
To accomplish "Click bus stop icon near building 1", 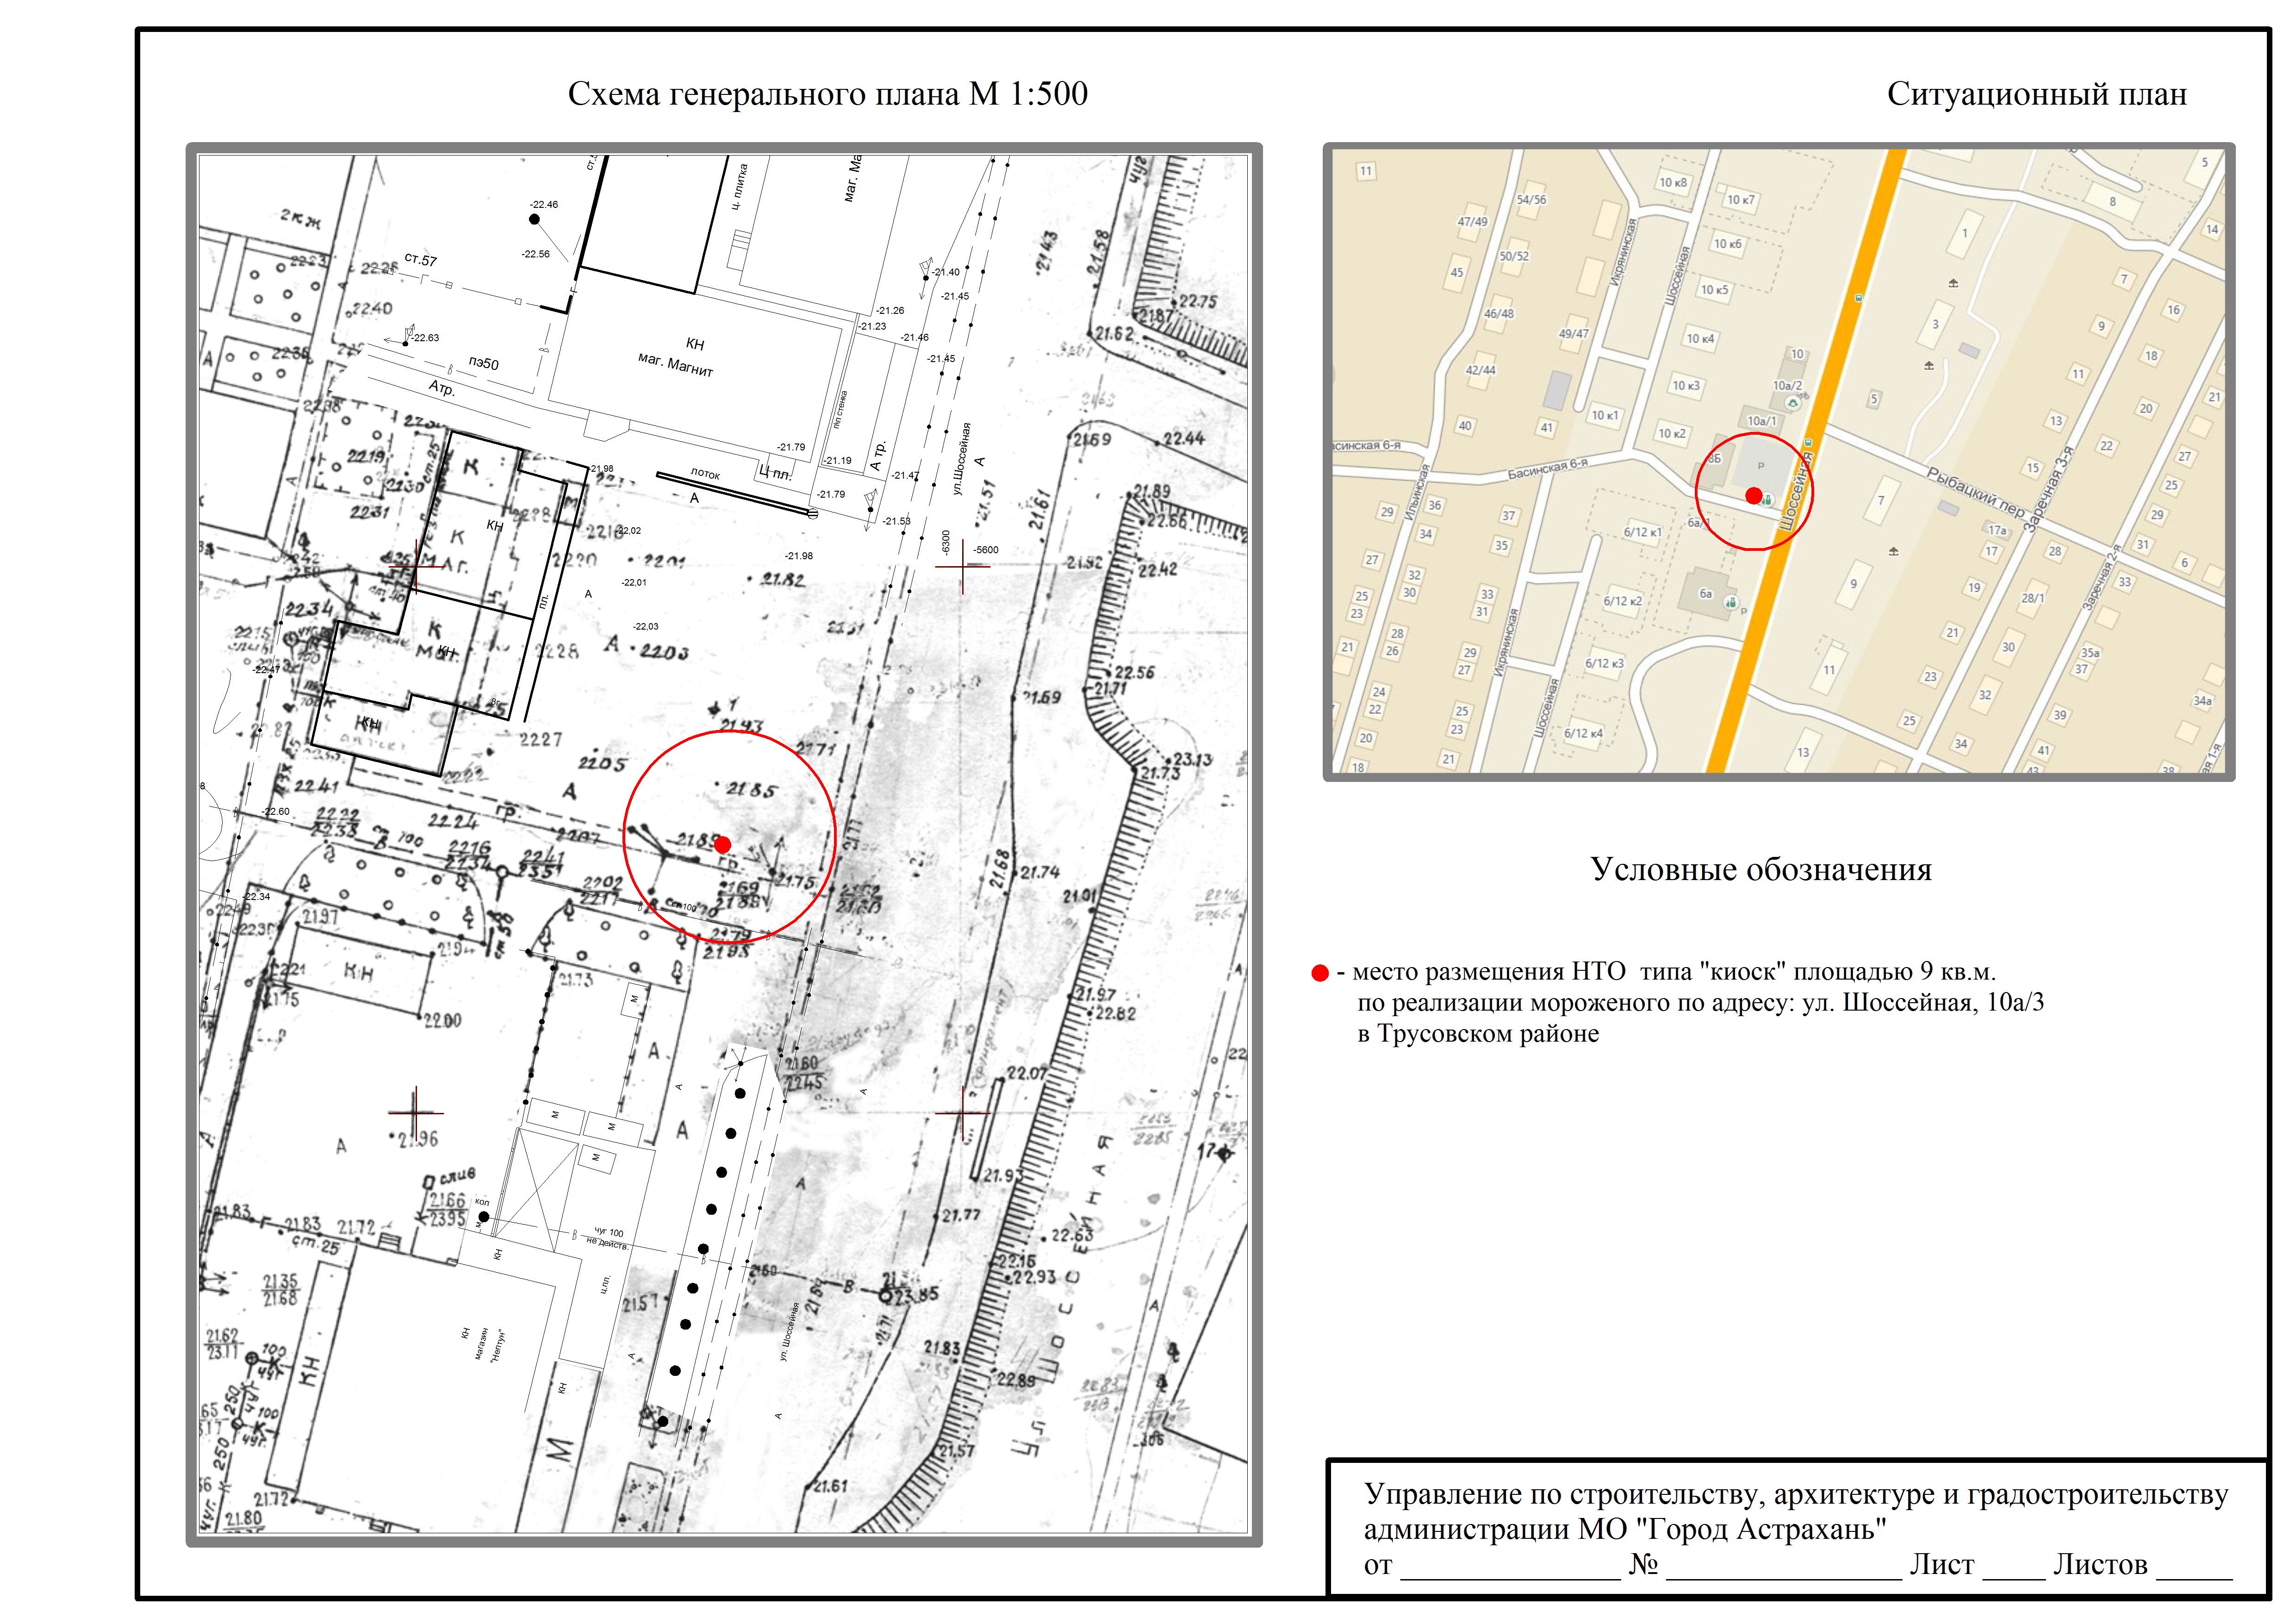I will (1859, 298).
